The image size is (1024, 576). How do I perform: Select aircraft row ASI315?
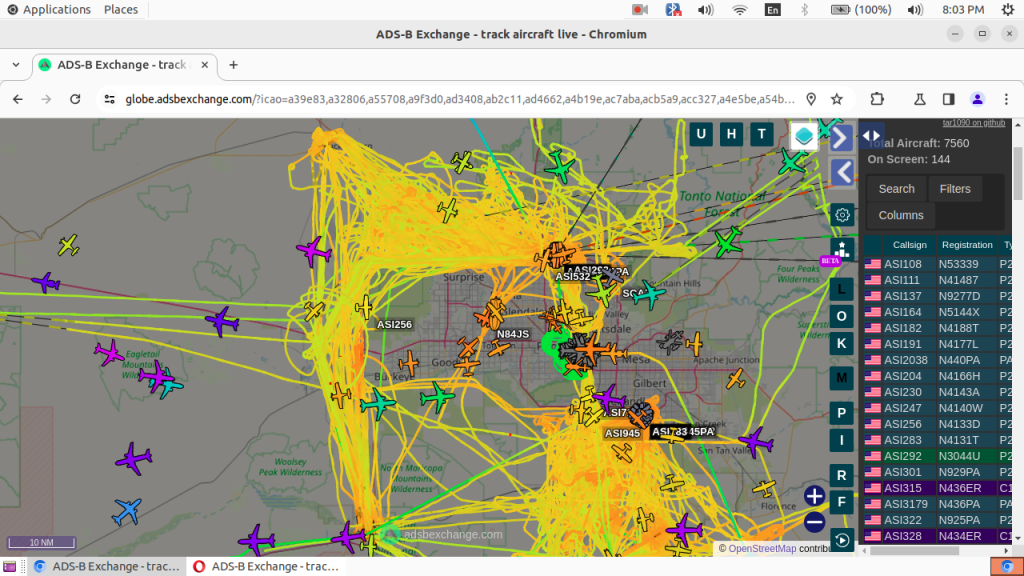point(937,488)
